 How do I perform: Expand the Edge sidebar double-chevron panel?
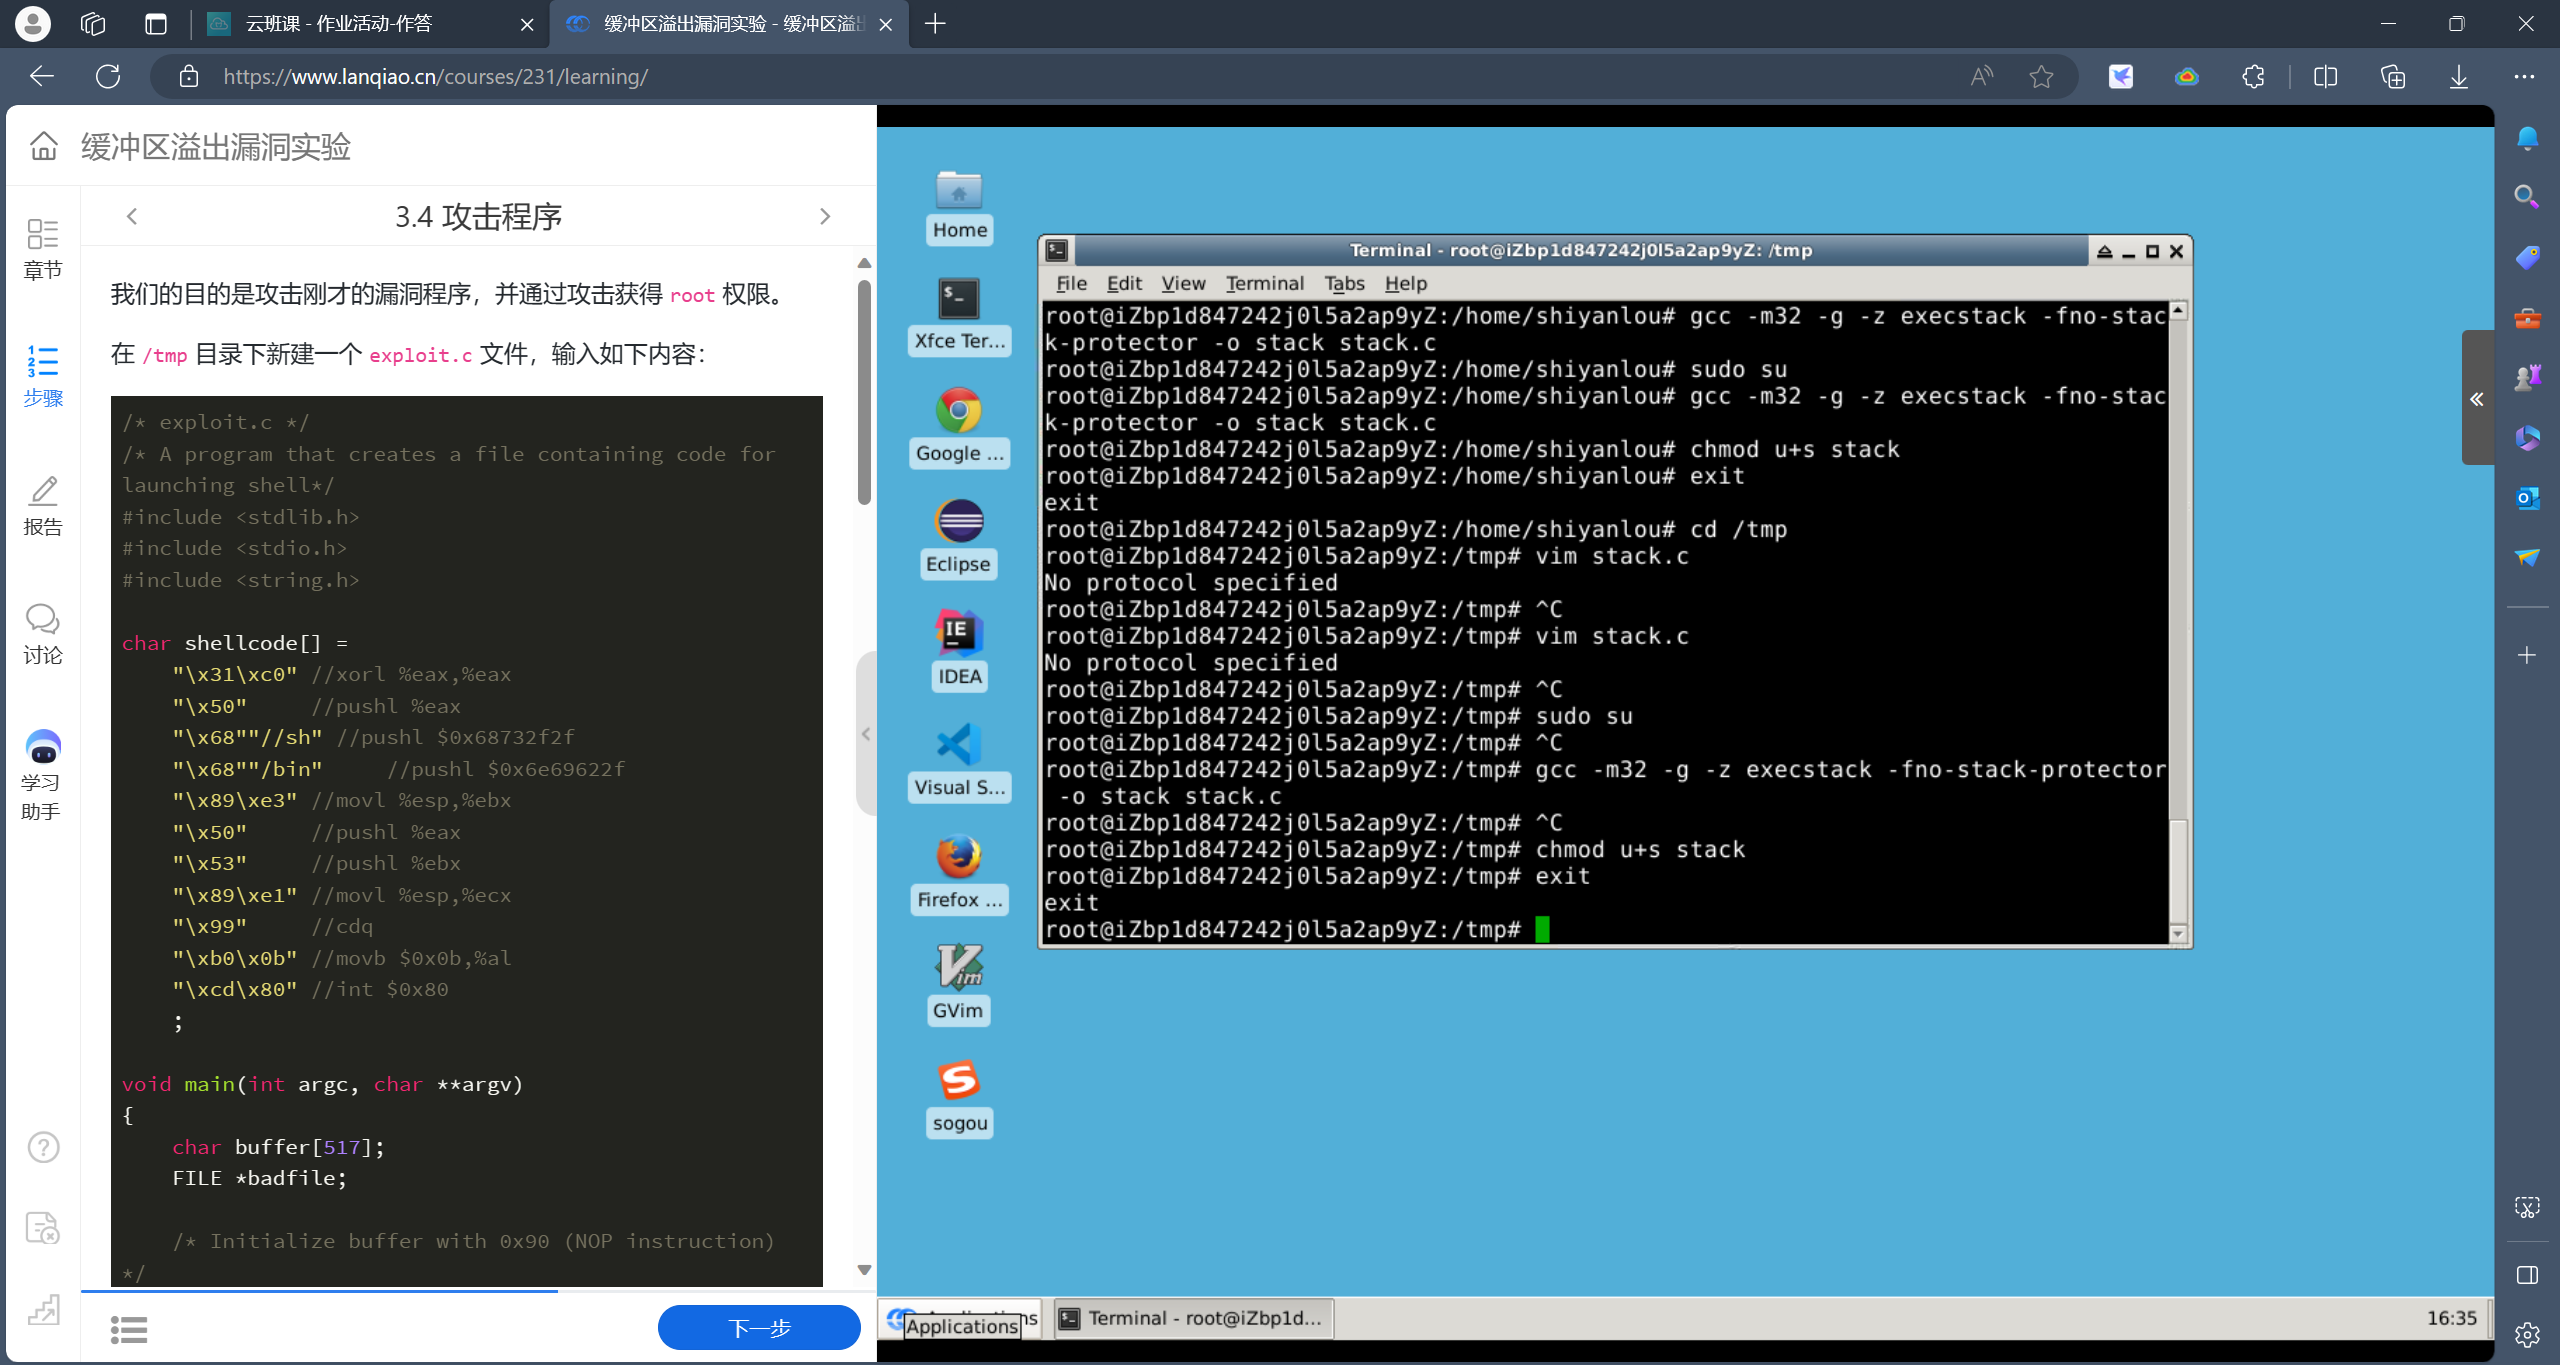(2477, 399)
